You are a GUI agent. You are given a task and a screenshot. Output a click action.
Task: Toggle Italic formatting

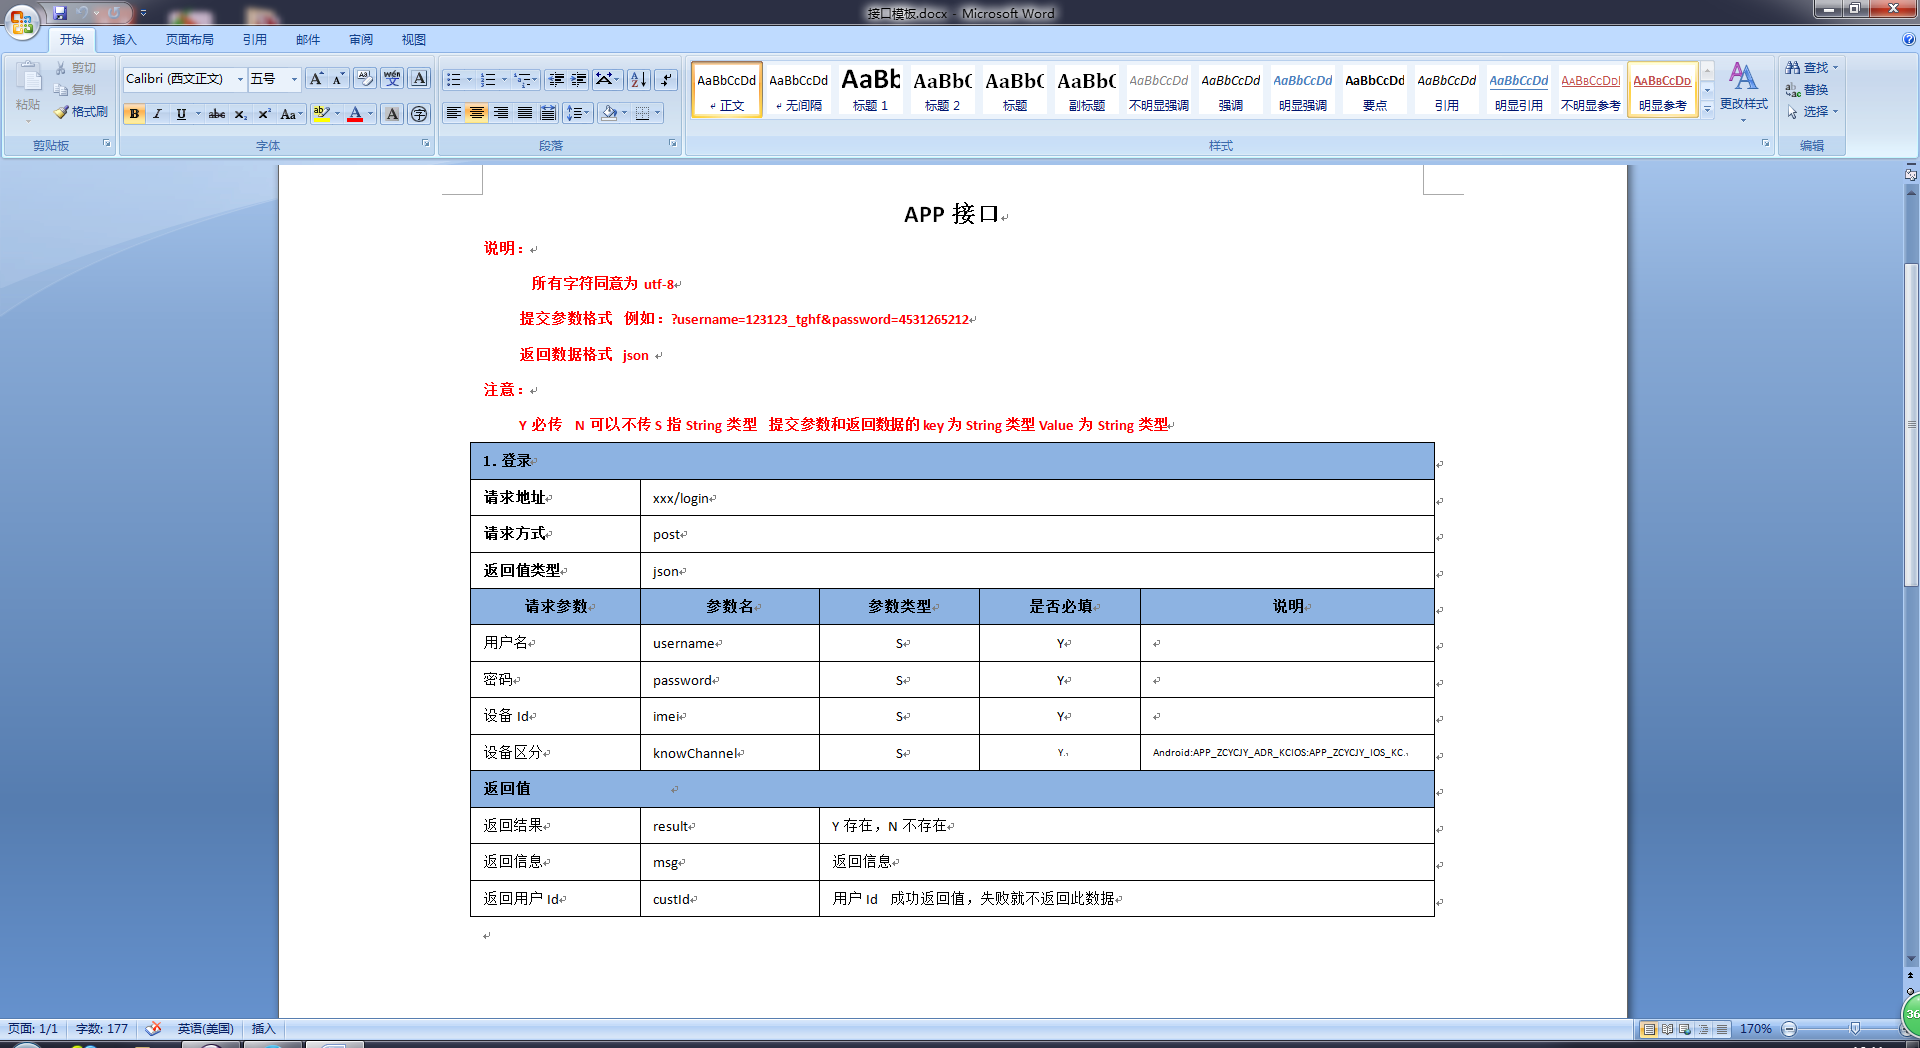(x=157, y=114)
